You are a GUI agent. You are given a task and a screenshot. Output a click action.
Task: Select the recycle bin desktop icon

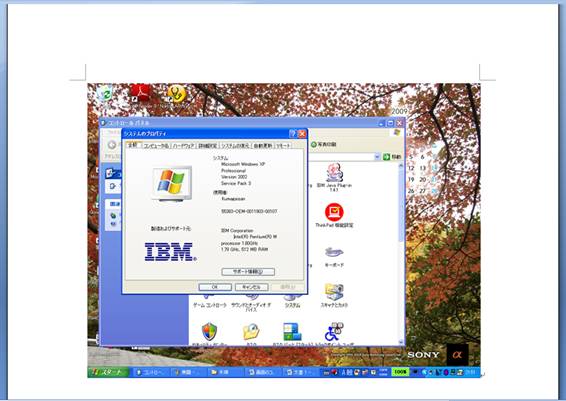pos(106,95)
